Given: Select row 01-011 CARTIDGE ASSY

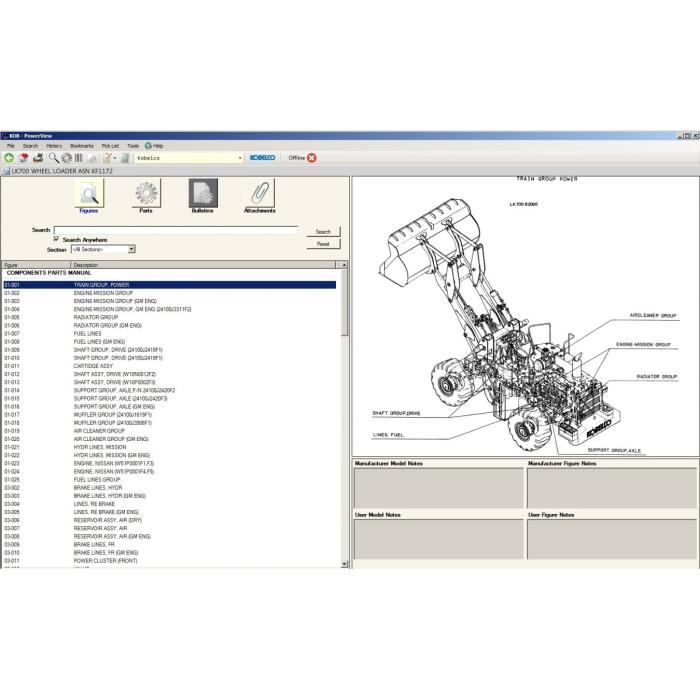Looking at the screenshot, I should click(170, 366).
